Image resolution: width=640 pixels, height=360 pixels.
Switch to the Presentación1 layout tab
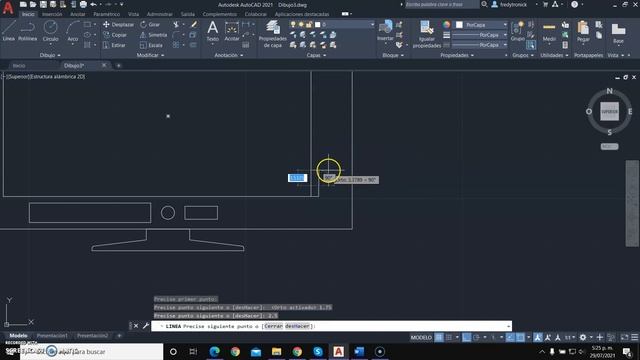[52, 336]
